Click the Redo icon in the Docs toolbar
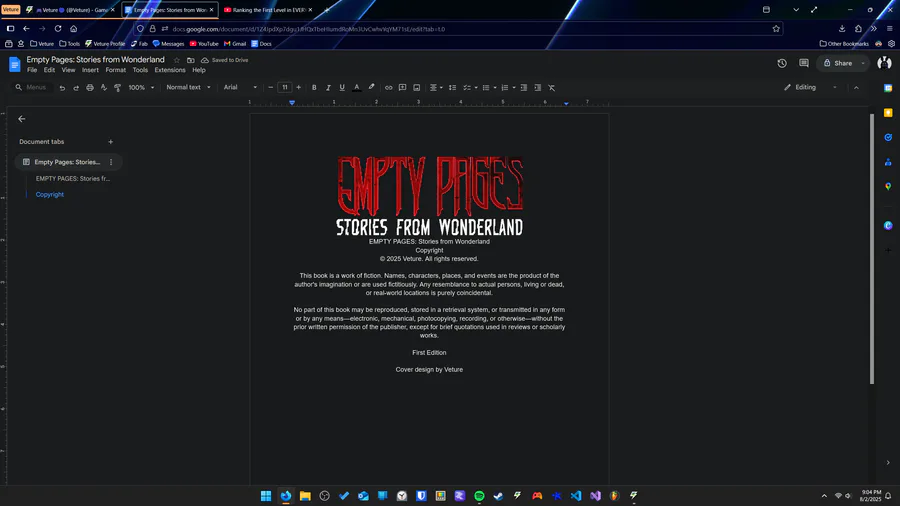This screenshot has width=900, height=506. [76, 88]
